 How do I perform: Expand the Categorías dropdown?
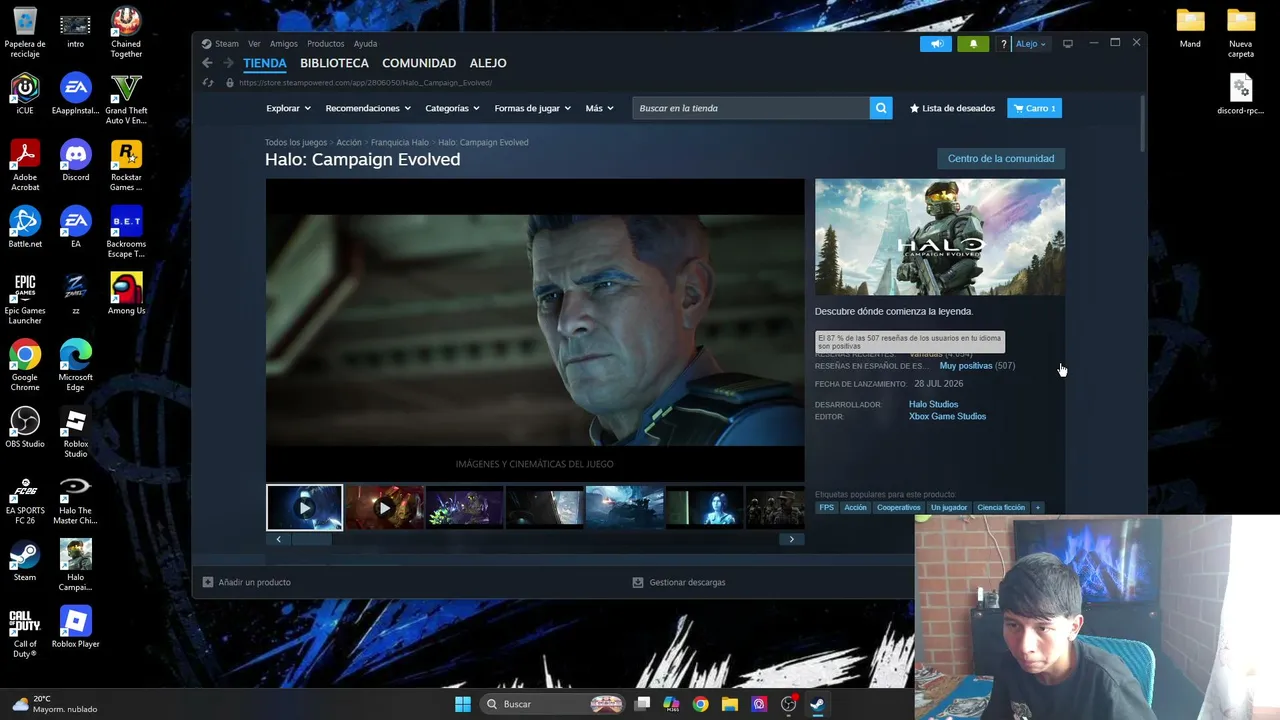pos(452,108)
